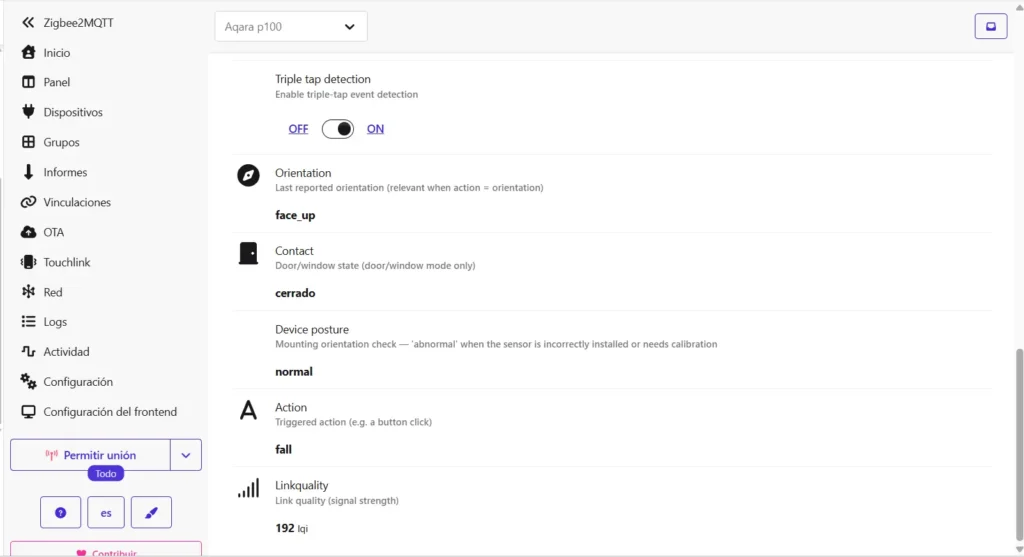Click Zigbee2MQTT title link

[78, 23]
